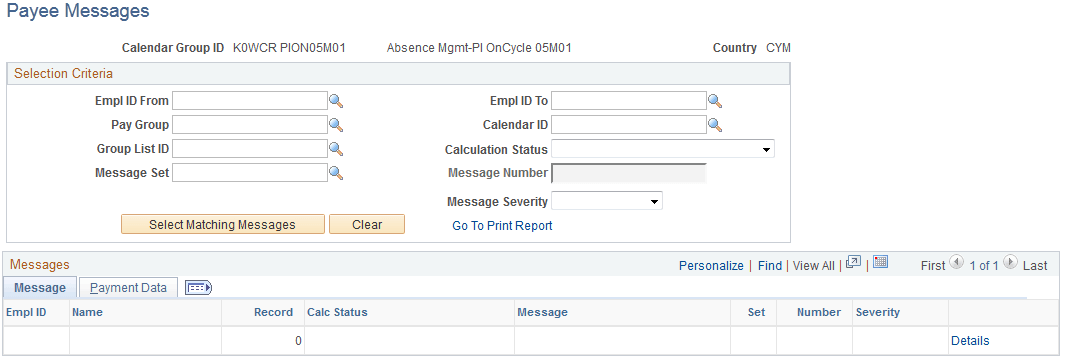Focus the Empl ID From field

click(250, 101)
